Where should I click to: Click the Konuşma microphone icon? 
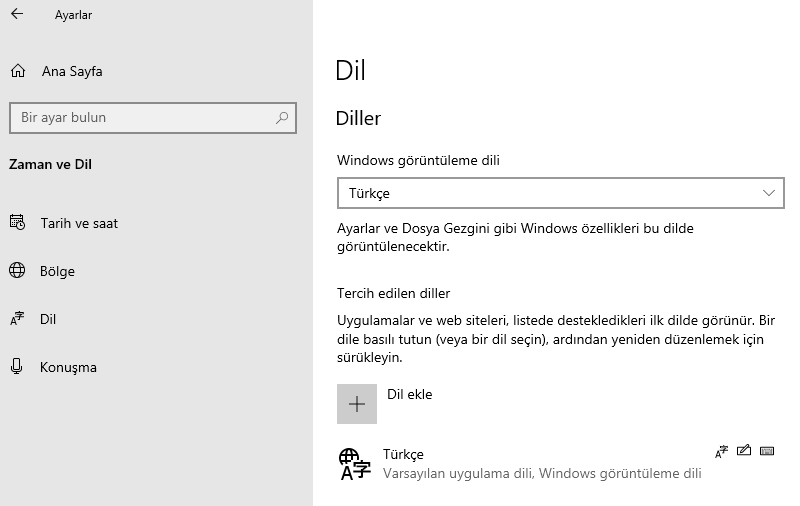tap(16, 366)
